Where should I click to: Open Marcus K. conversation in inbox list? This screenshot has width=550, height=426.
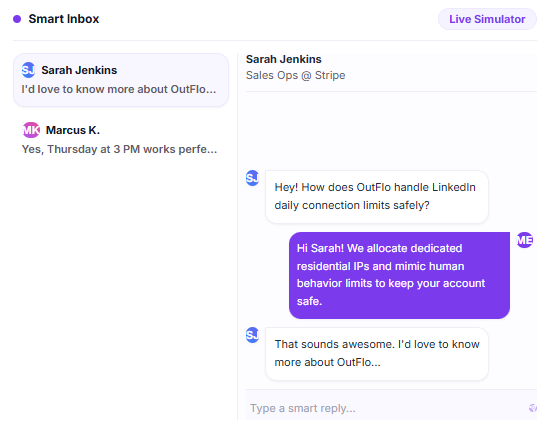[121, 140]
